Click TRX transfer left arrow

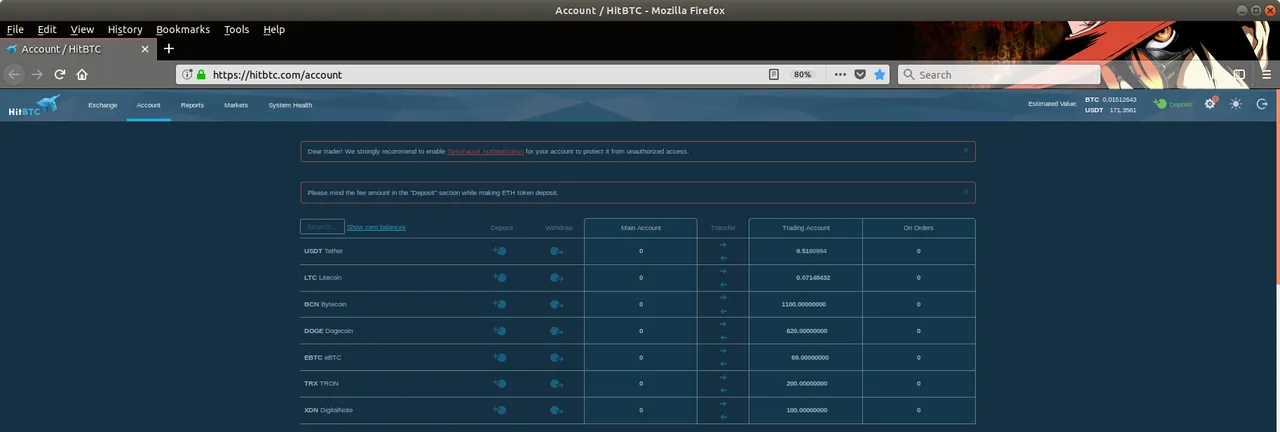[723, 390]
